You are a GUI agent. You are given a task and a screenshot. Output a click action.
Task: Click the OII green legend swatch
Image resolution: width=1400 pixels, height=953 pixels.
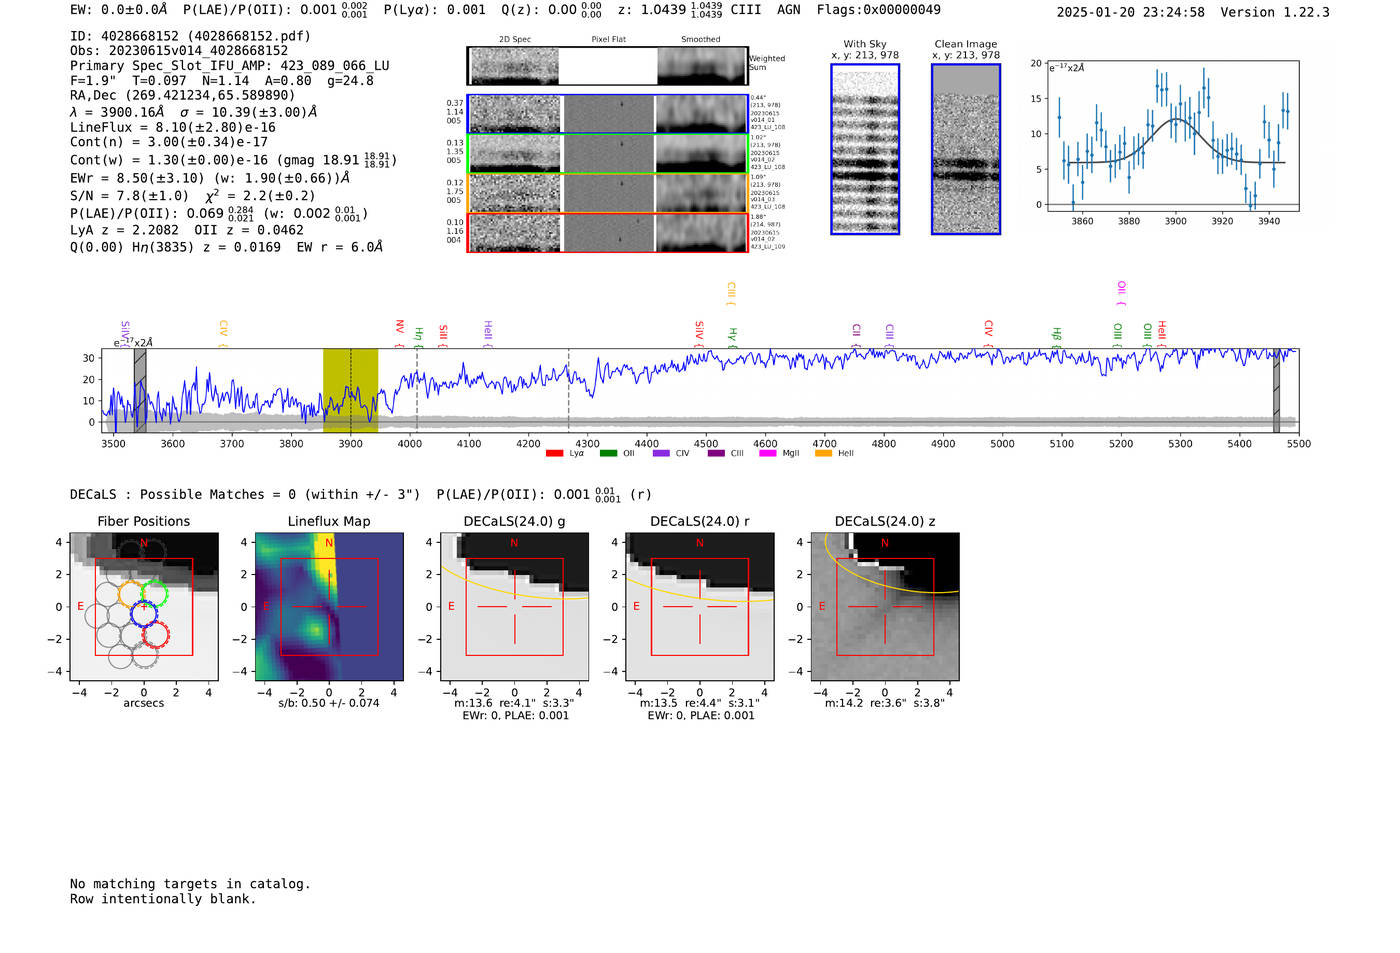[608, 454]
